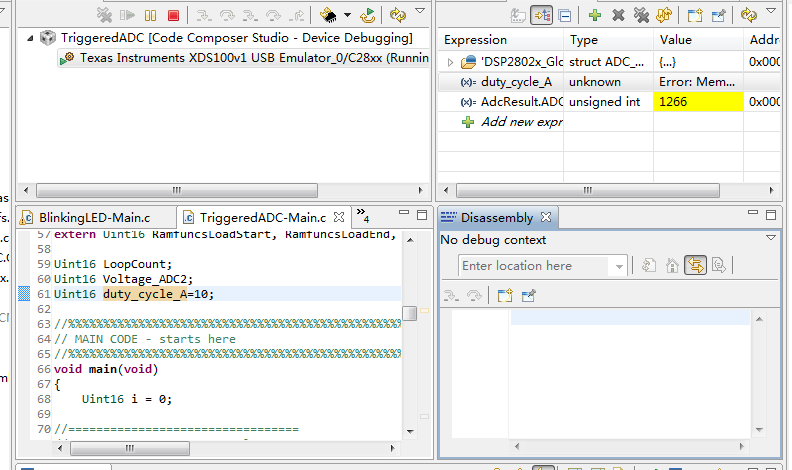Click green Add new expression plus in toolbar

(x=595, y=15)
